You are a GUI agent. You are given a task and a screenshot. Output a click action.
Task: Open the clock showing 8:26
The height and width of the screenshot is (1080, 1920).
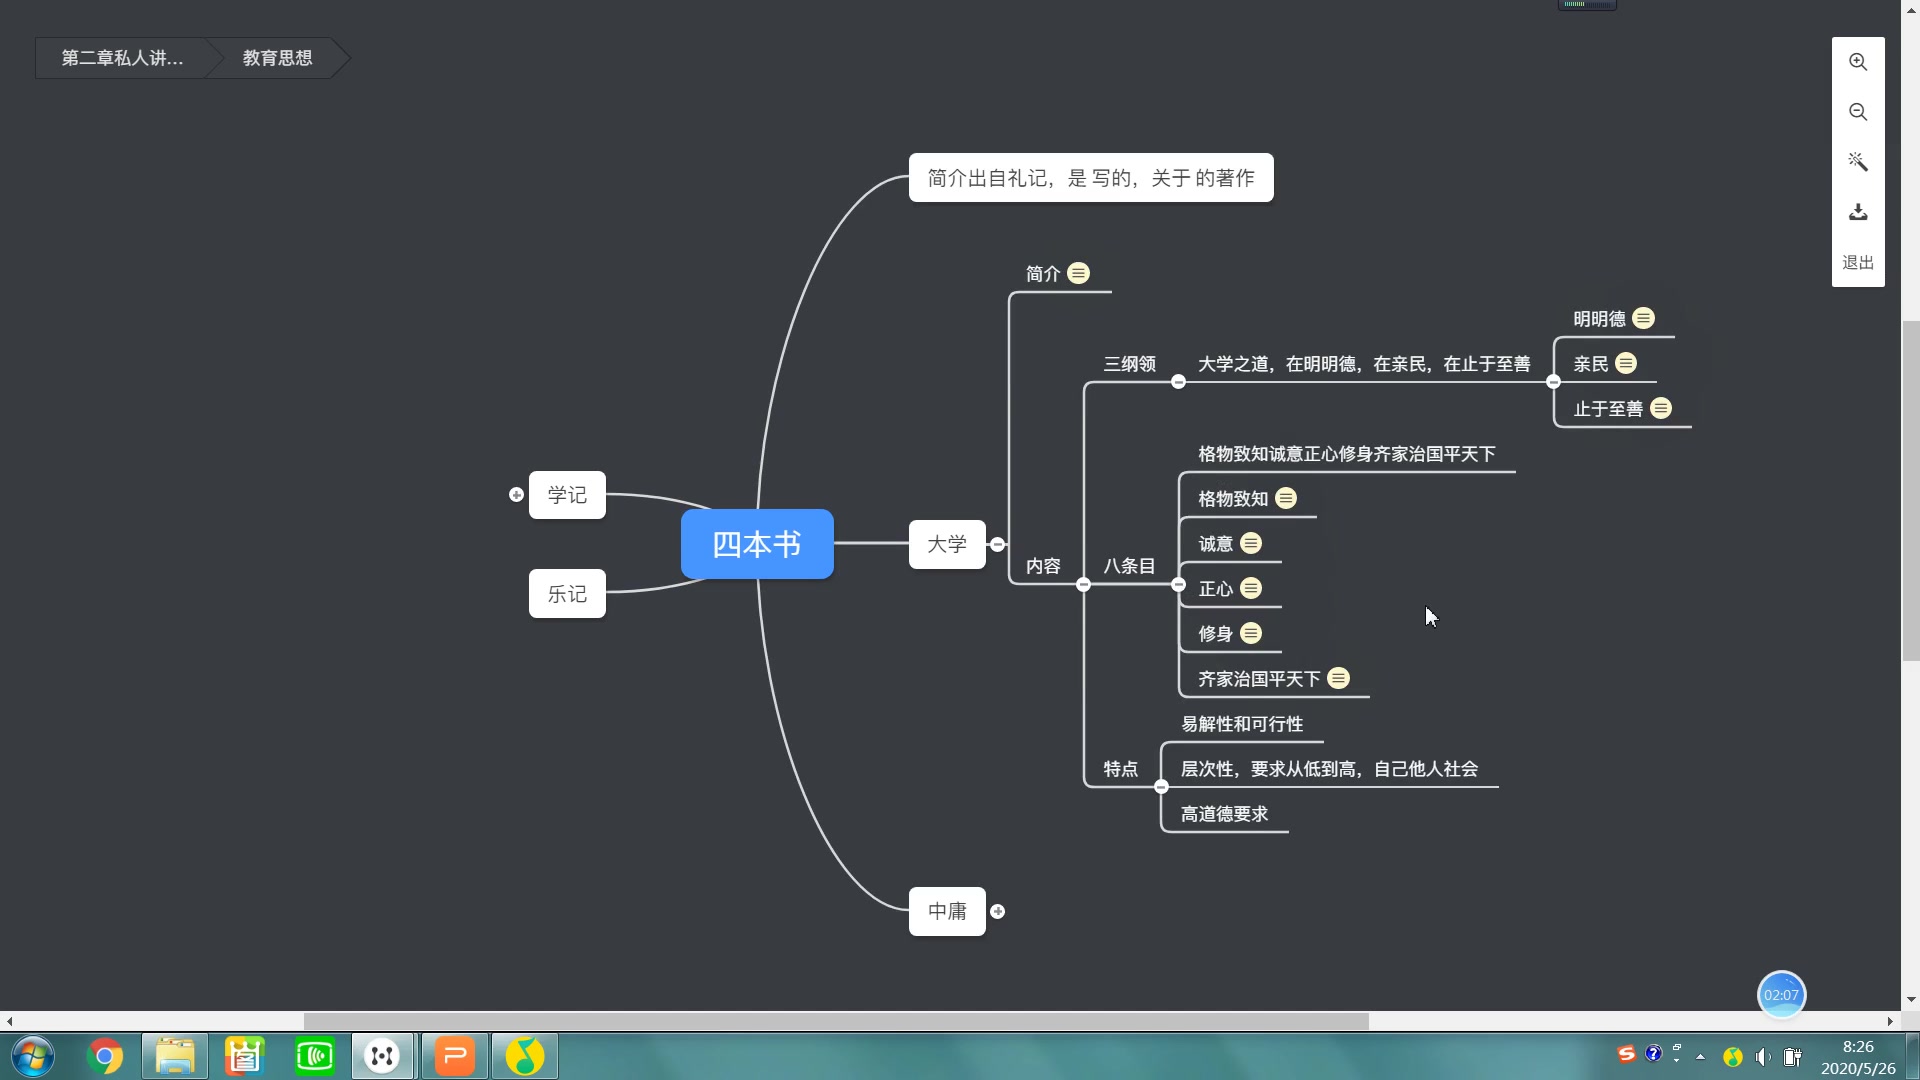(1858, 1057)
